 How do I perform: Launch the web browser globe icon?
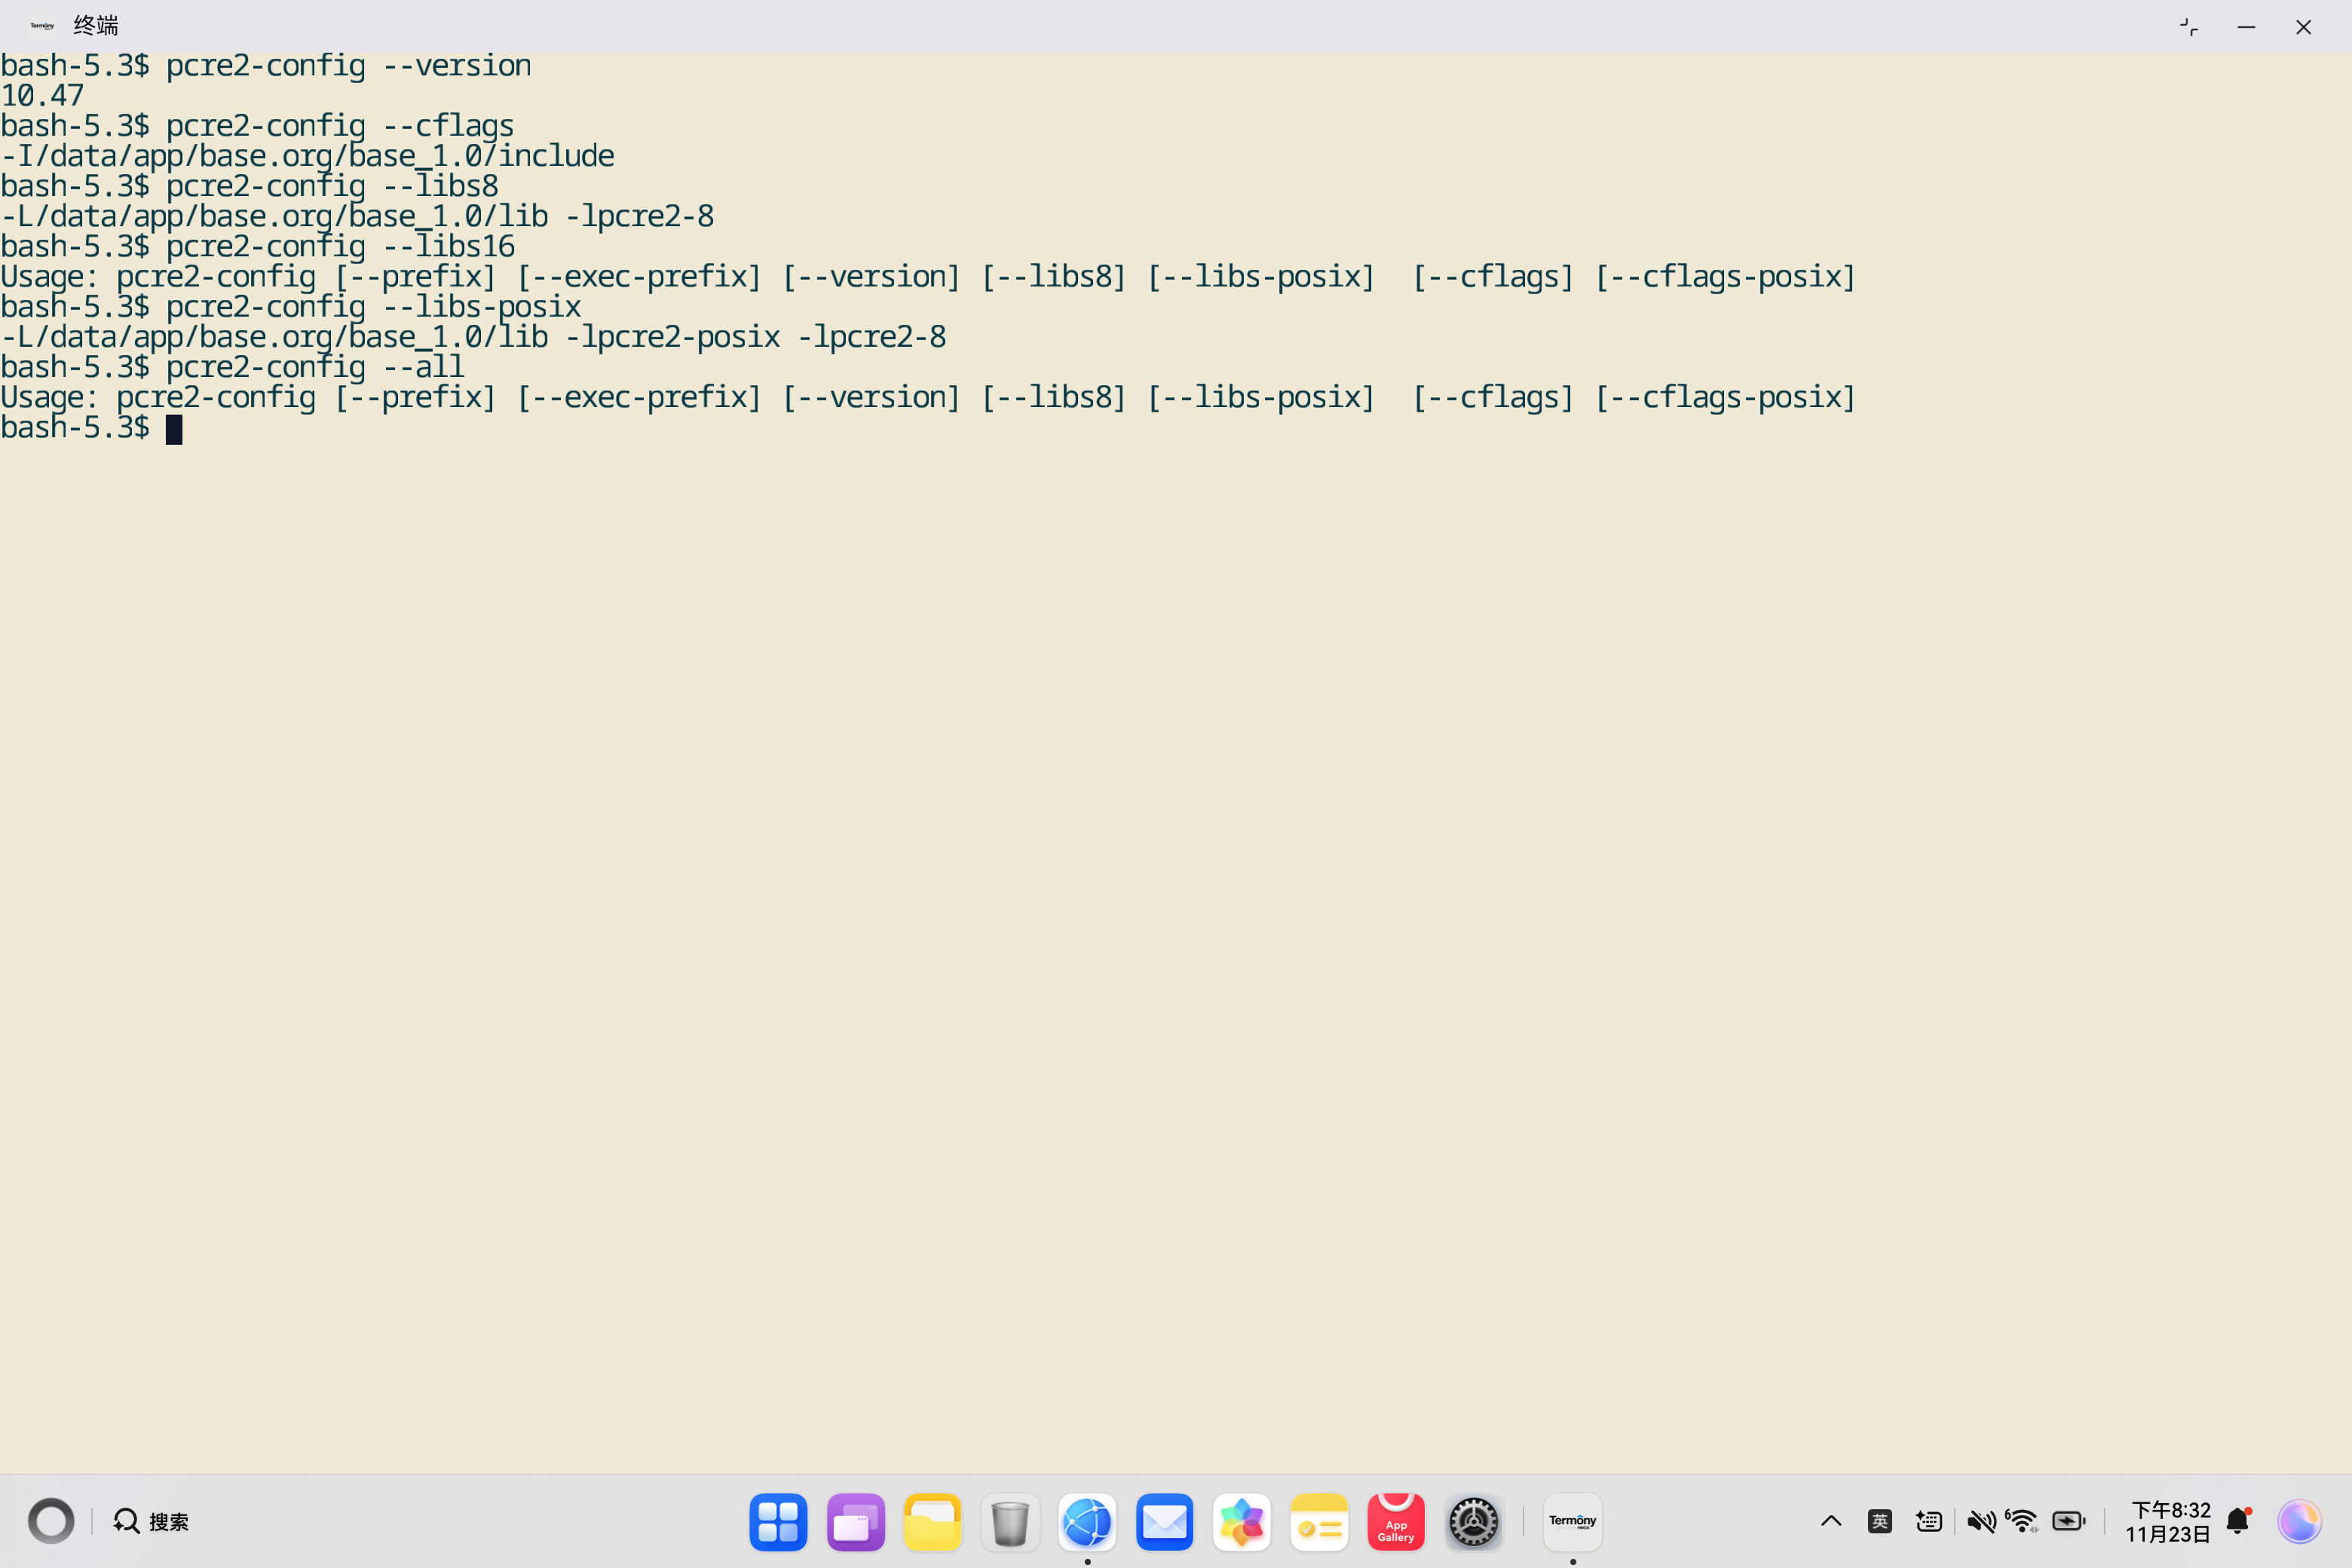1087,1521
